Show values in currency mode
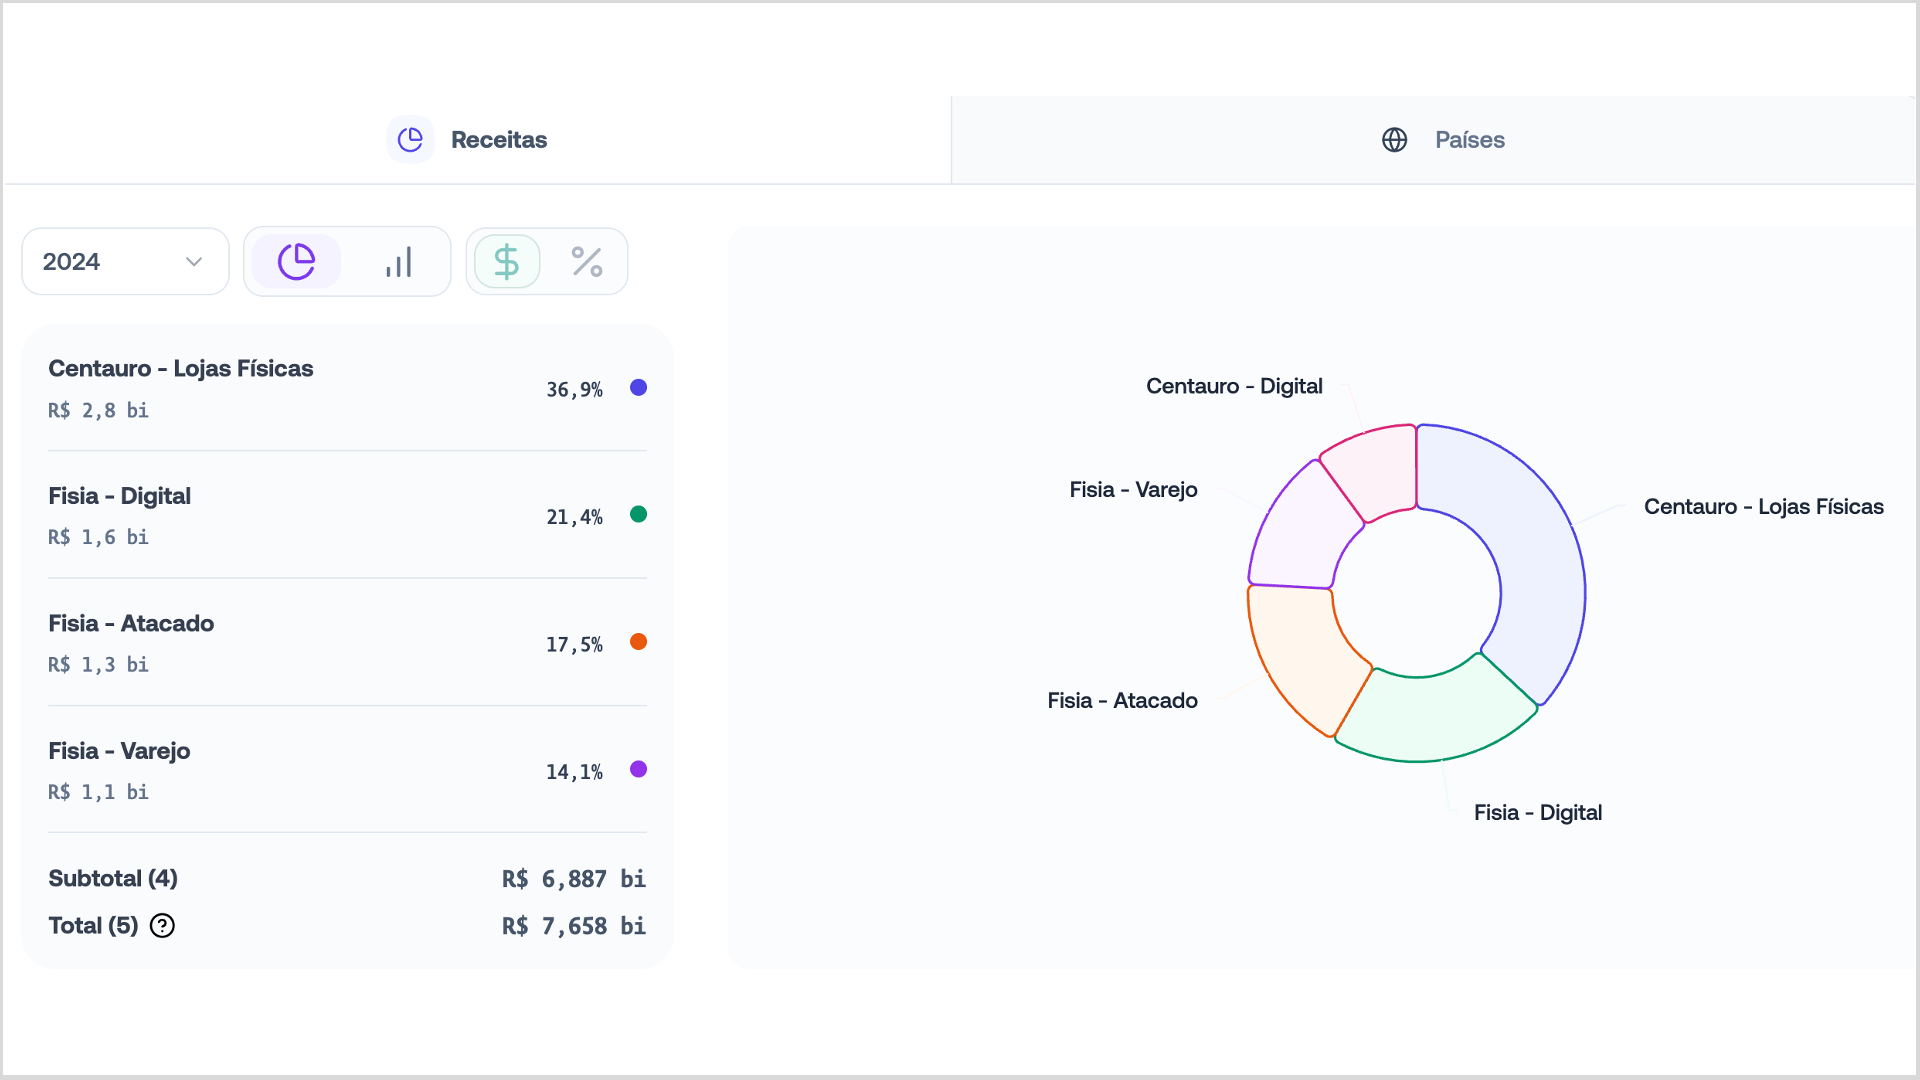 click(507, 262)
